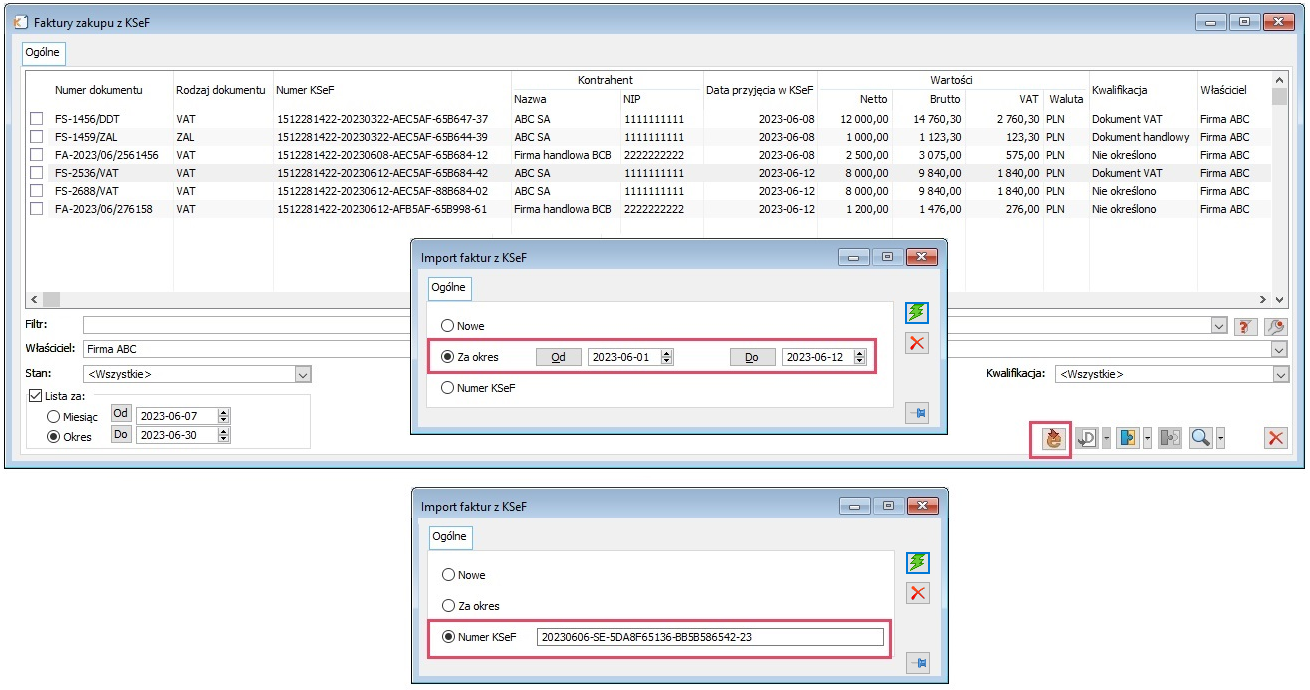Open dropdown arrow next to the D document icon
1310x690 pixels.
coord(1106,438)
